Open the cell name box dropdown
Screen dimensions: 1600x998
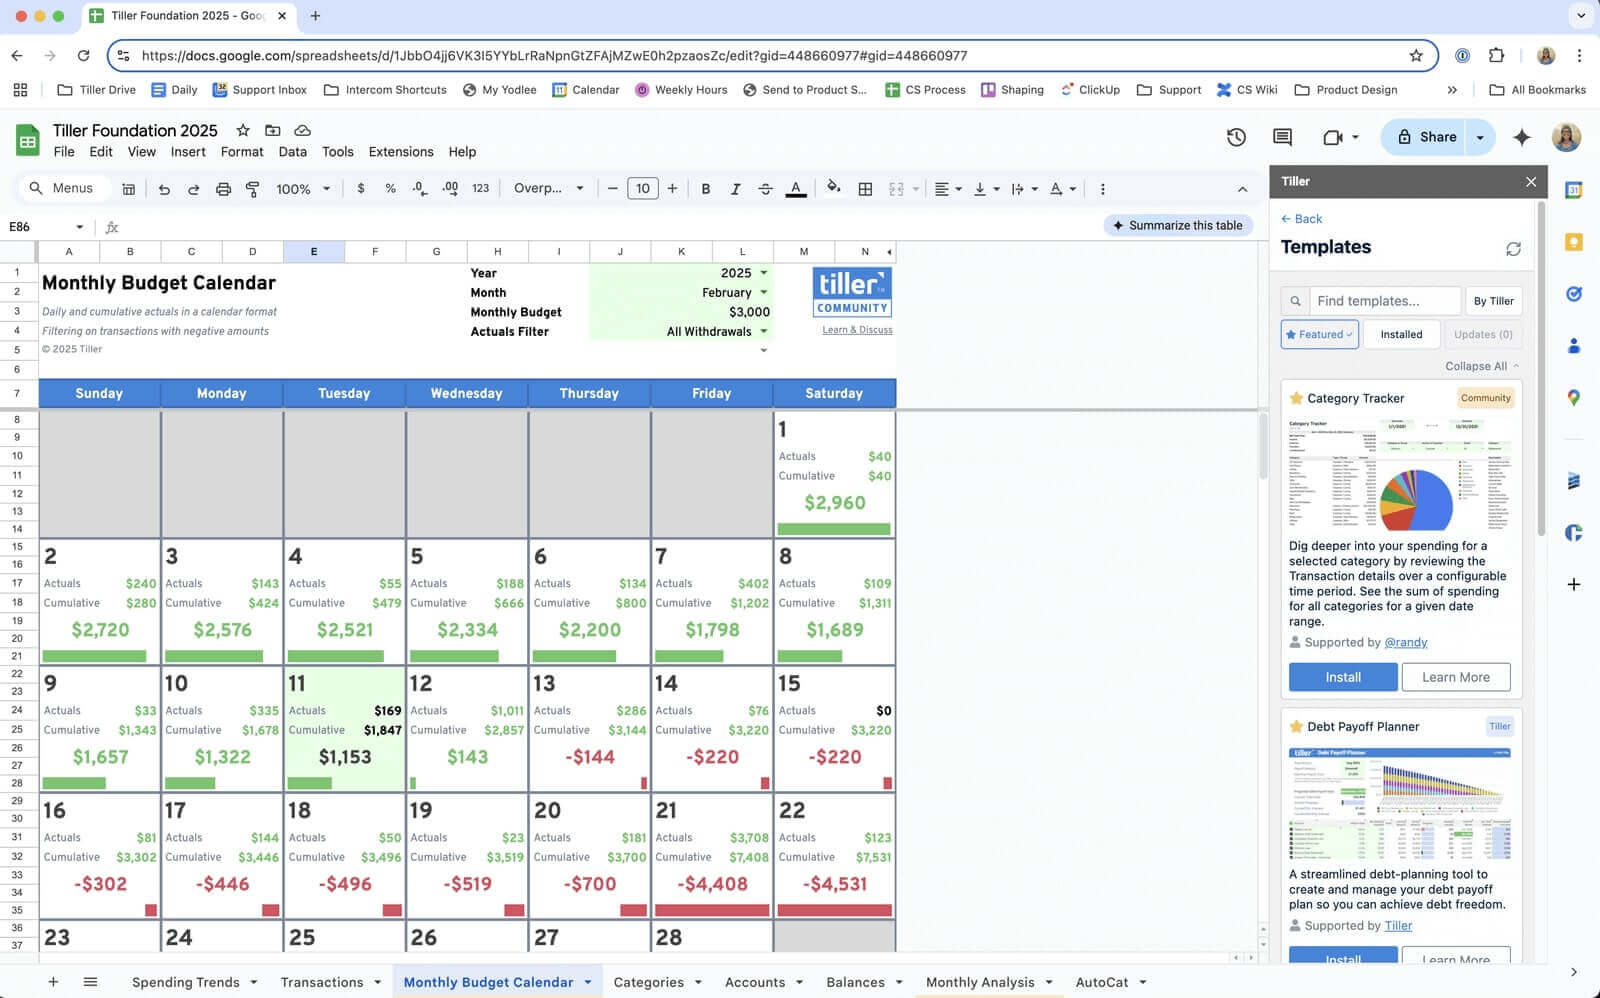[79, 227]
